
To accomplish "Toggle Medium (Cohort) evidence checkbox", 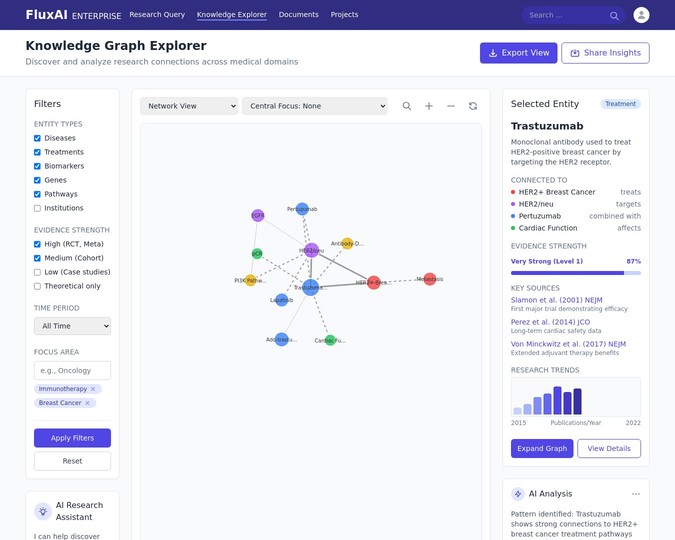I will pos(37,258).
